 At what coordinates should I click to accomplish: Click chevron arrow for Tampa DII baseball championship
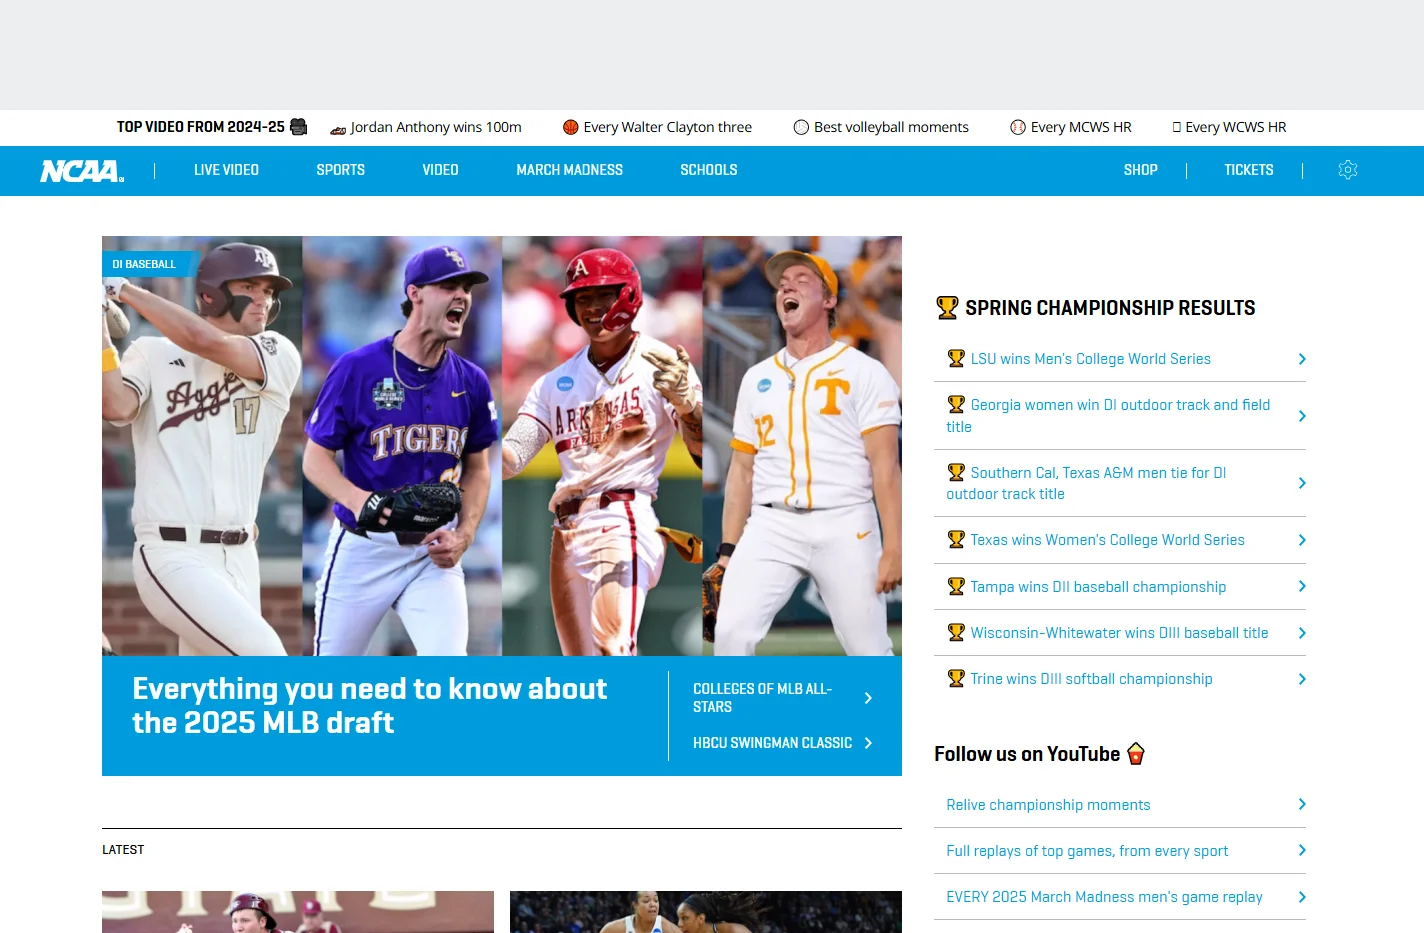[1302, 586]
